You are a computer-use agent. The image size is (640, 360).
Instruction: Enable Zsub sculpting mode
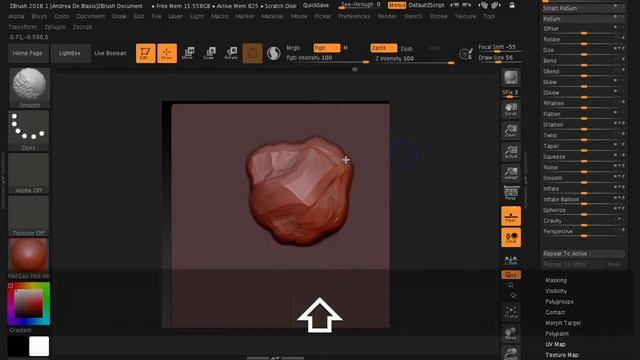coord(407,49)
